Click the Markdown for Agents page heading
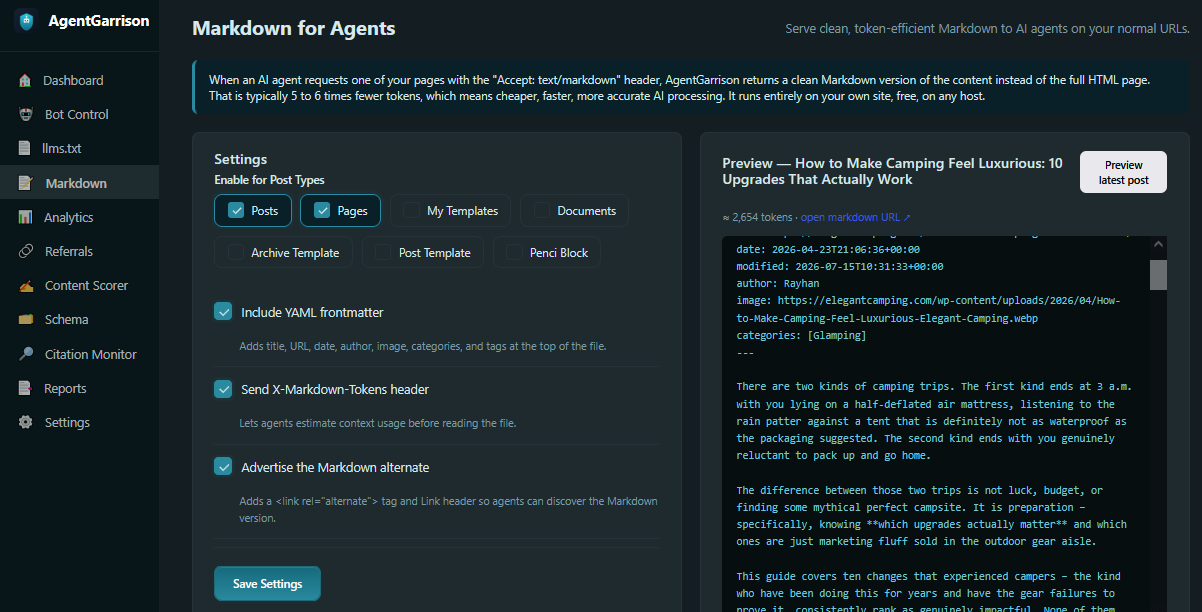1202x612 pixels. (x=293, y=28)
